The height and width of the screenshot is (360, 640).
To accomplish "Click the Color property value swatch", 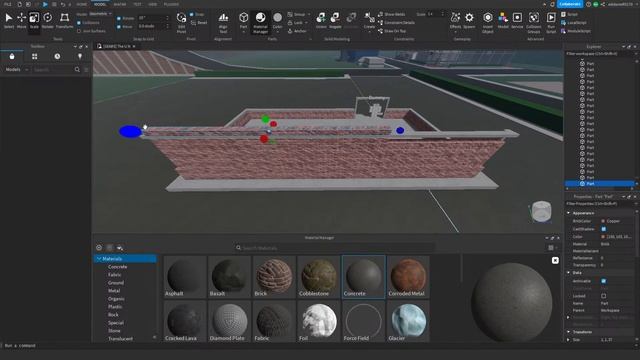I will pyautogui.click(x=603, y=237).
